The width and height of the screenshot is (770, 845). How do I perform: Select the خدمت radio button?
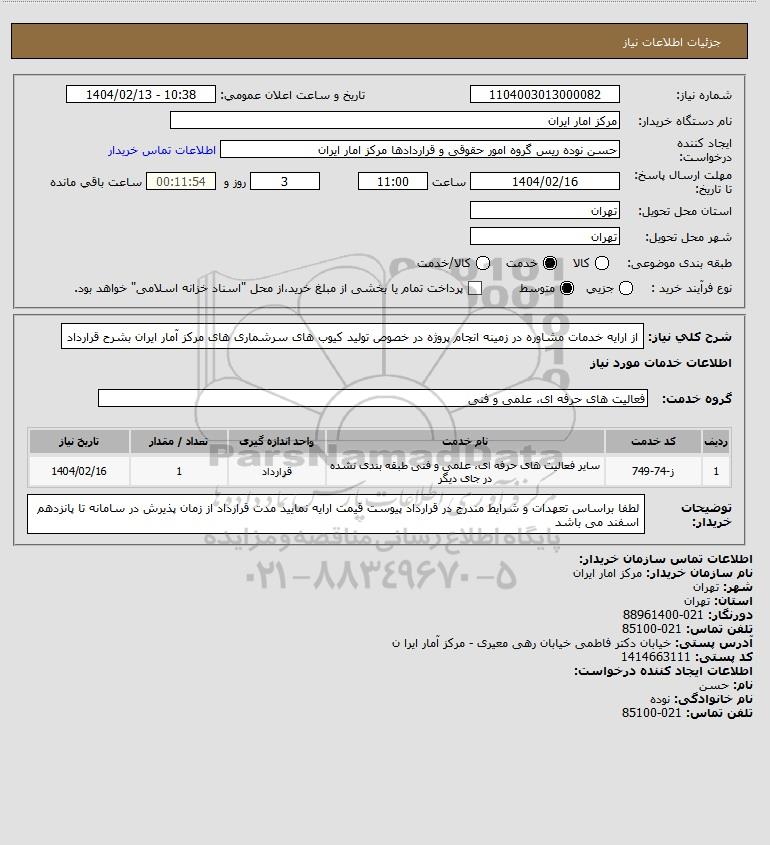point(550,263)
